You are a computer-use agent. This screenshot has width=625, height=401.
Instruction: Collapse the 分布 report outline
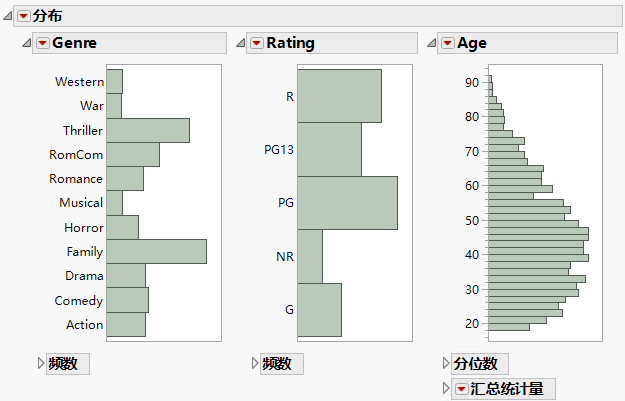(x=9, y=16)
